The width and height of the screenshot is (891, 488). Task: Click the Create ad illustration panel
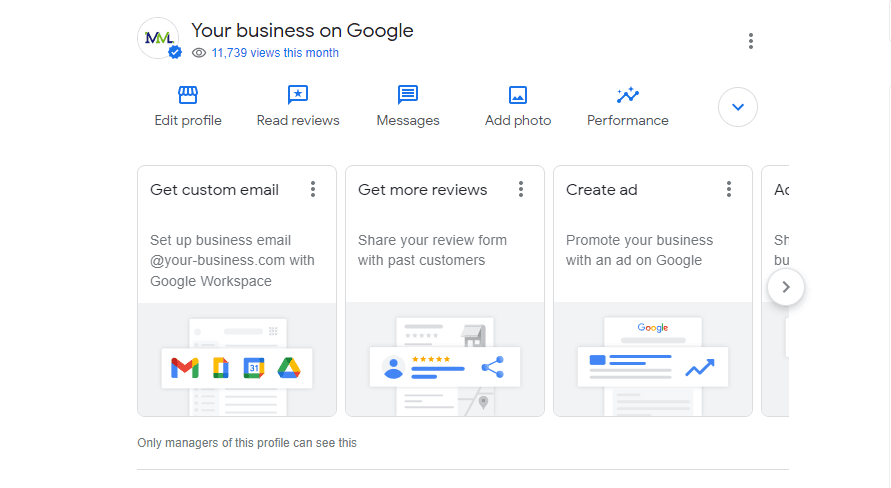point(653,360)
